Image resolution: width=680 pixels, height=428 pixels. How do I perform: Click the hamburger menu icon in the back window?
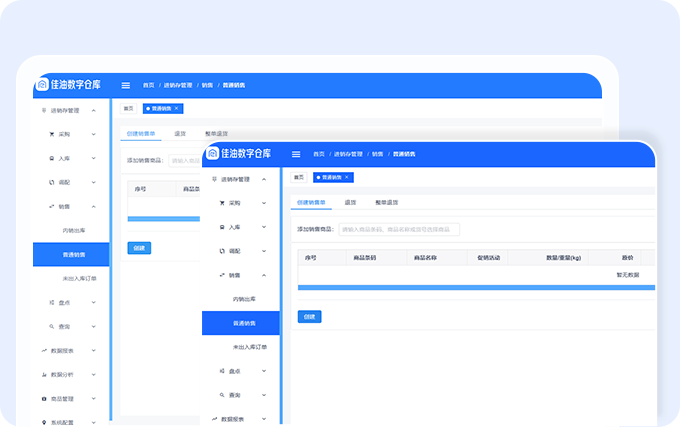tap(125, 85)
